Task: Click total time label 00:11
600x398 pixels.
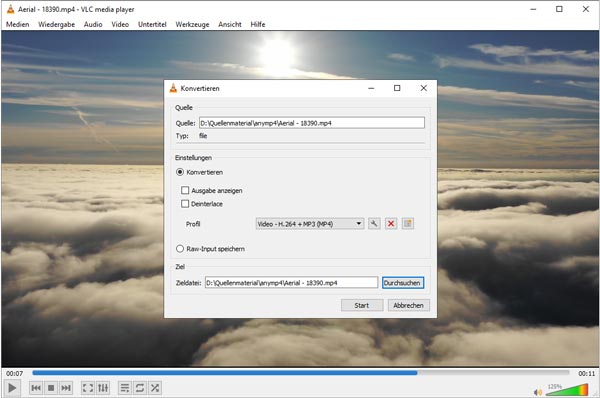Action: pos(586,374)
